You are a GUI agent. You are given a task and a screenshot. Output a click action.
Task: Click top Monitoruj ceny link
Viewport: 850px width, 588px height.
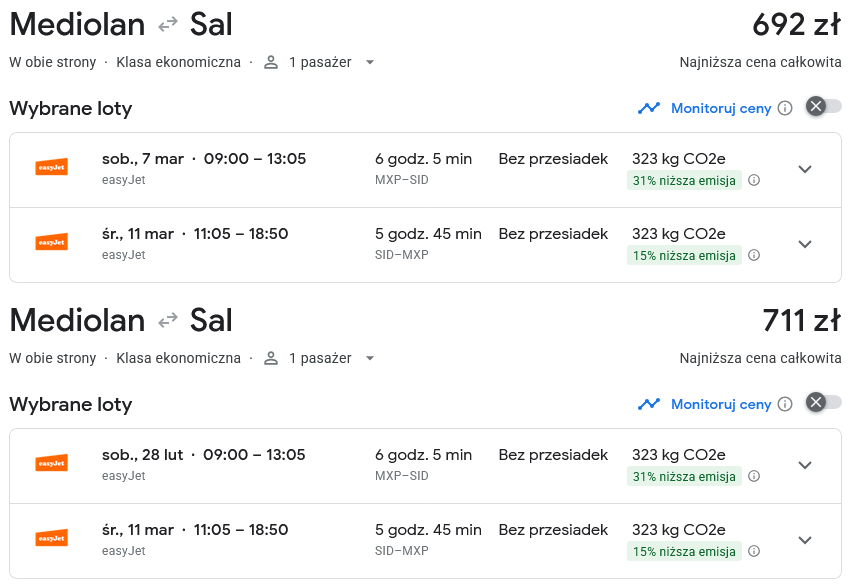coord(721,108)
